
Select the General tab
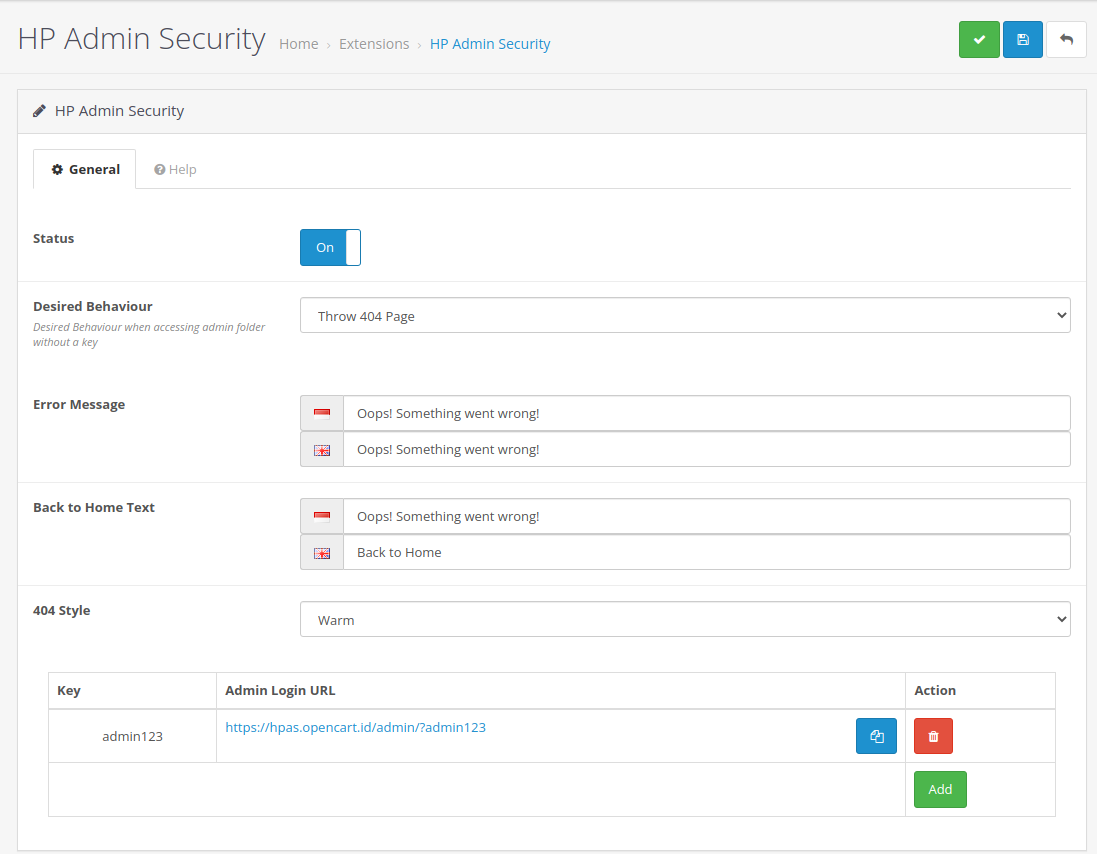coord(85,170)
